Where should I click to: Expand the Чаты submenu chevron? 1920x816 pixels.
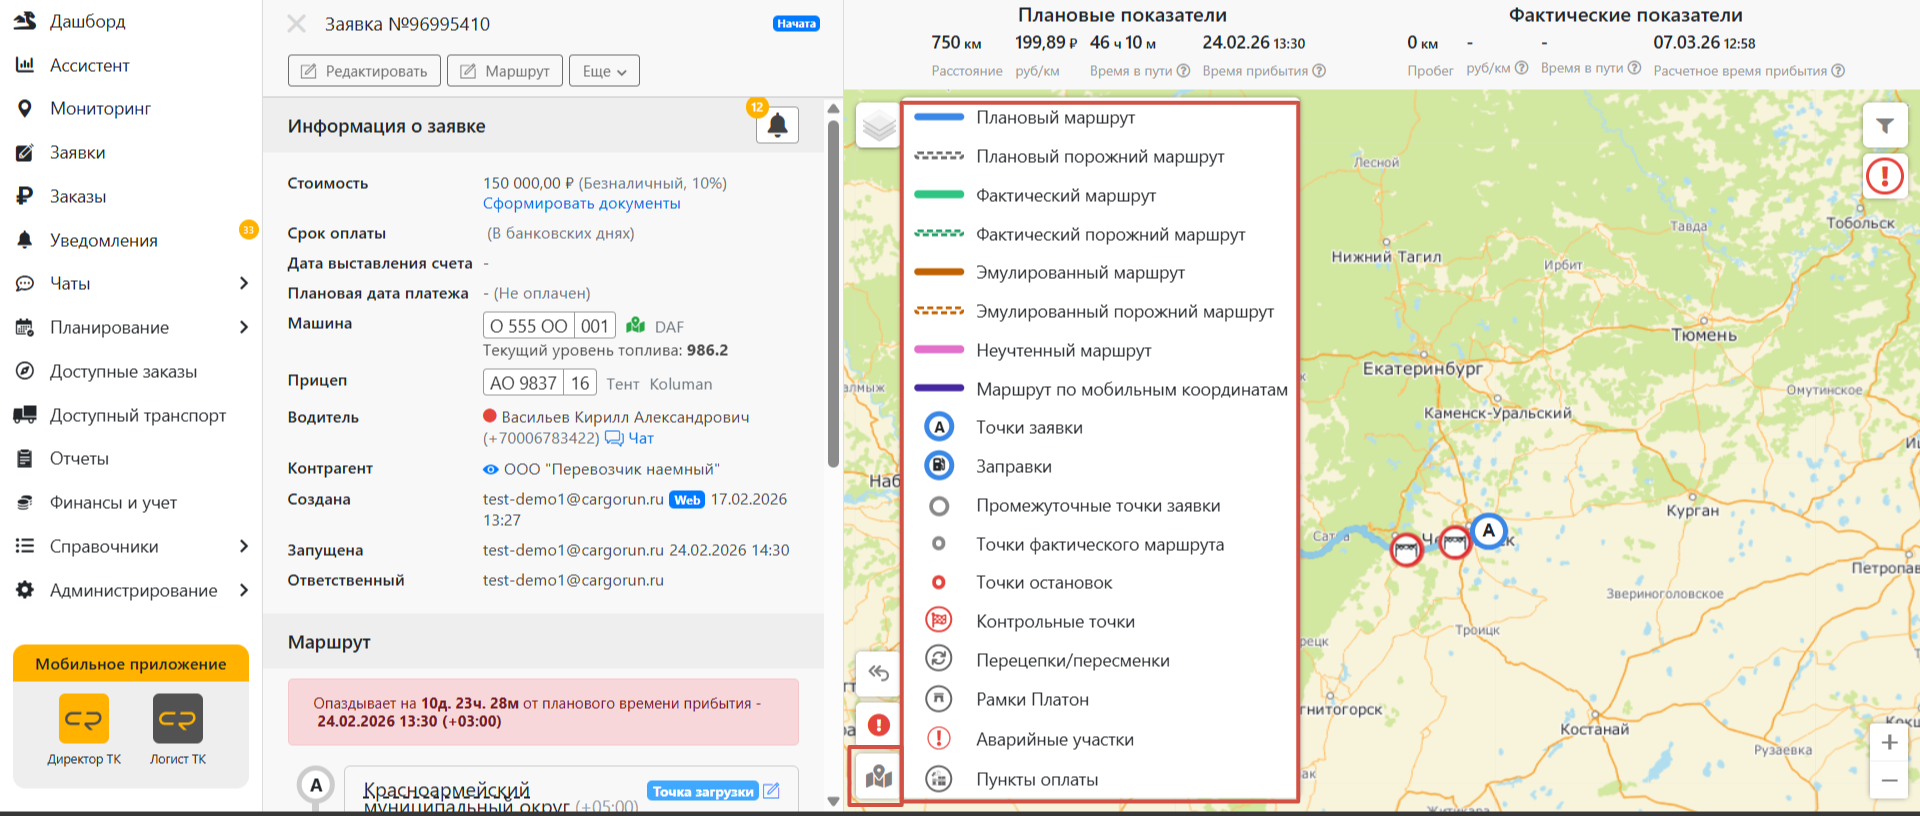pyautogui.click(x=244, y=283)
